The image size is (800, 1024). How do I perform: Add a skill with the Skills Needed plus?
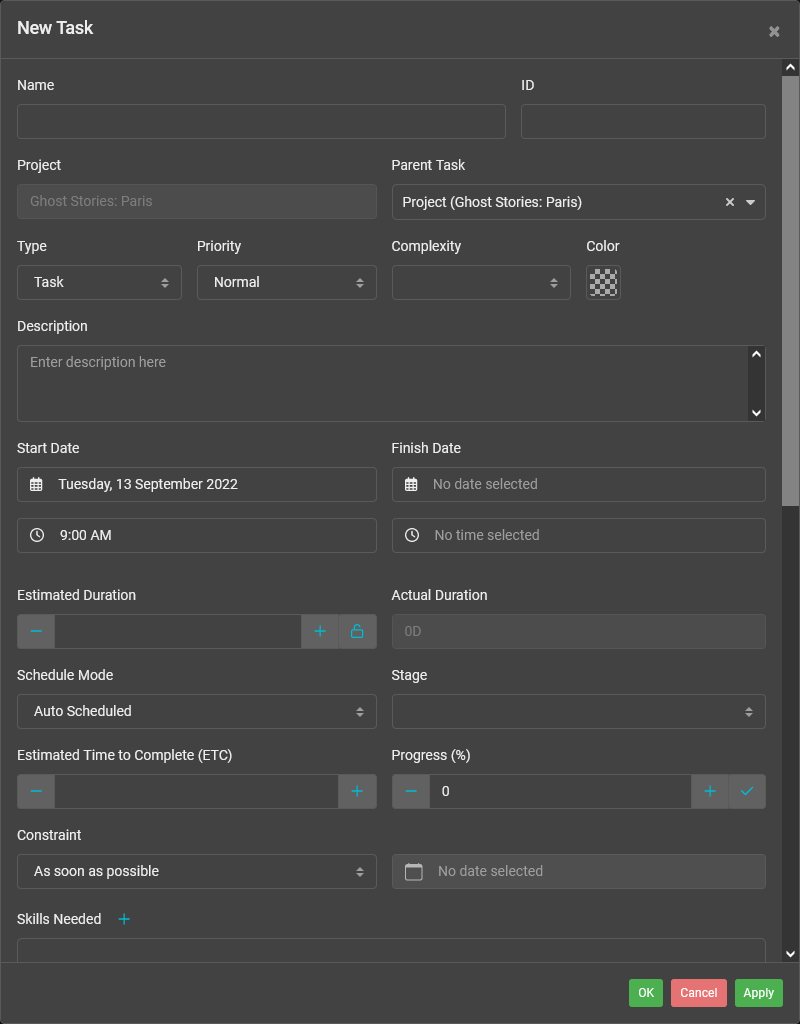[x=123, y=918]
